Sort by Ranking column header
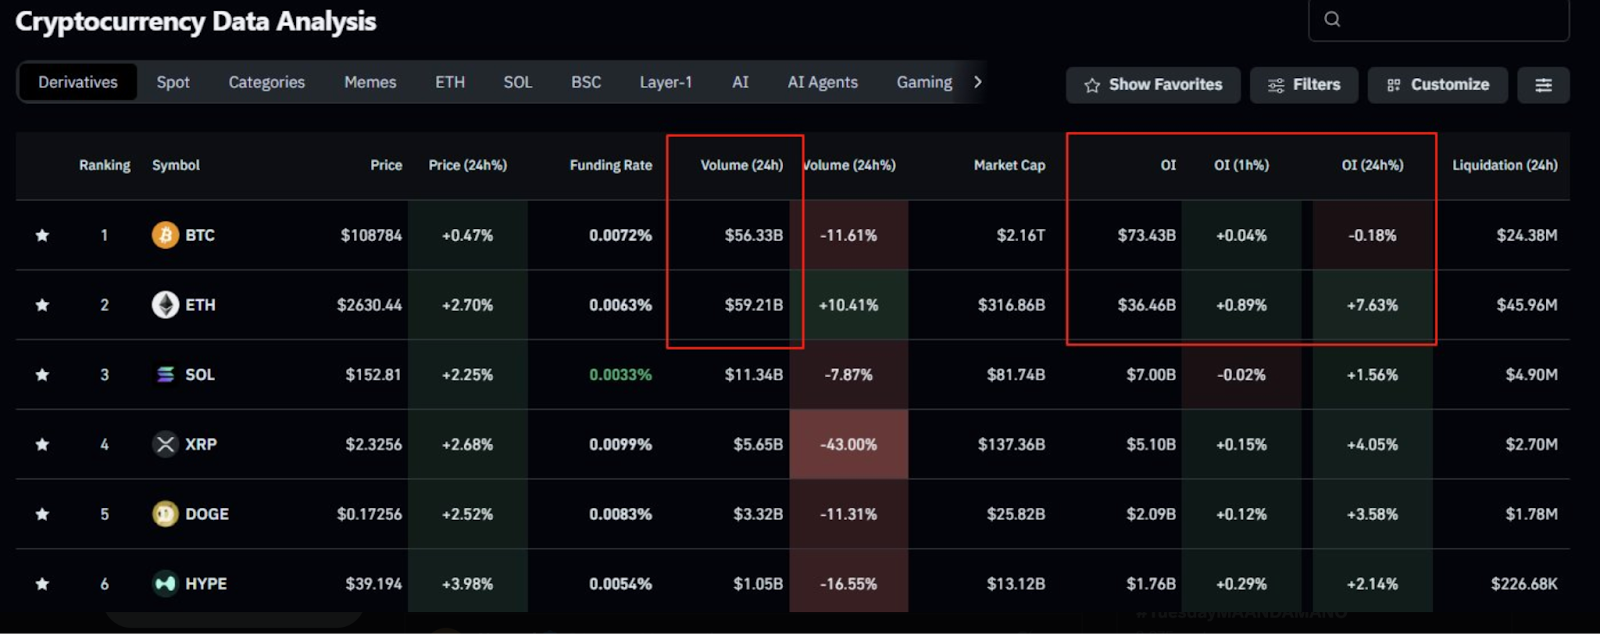This screenshot has height=634, width=1600. point(105,165)
